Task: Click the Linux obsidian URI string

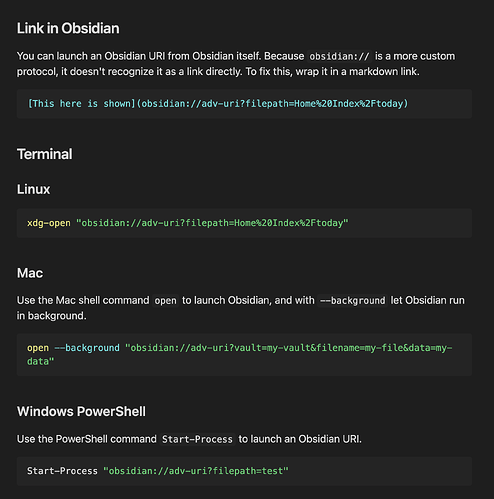Action: (212, 223)
